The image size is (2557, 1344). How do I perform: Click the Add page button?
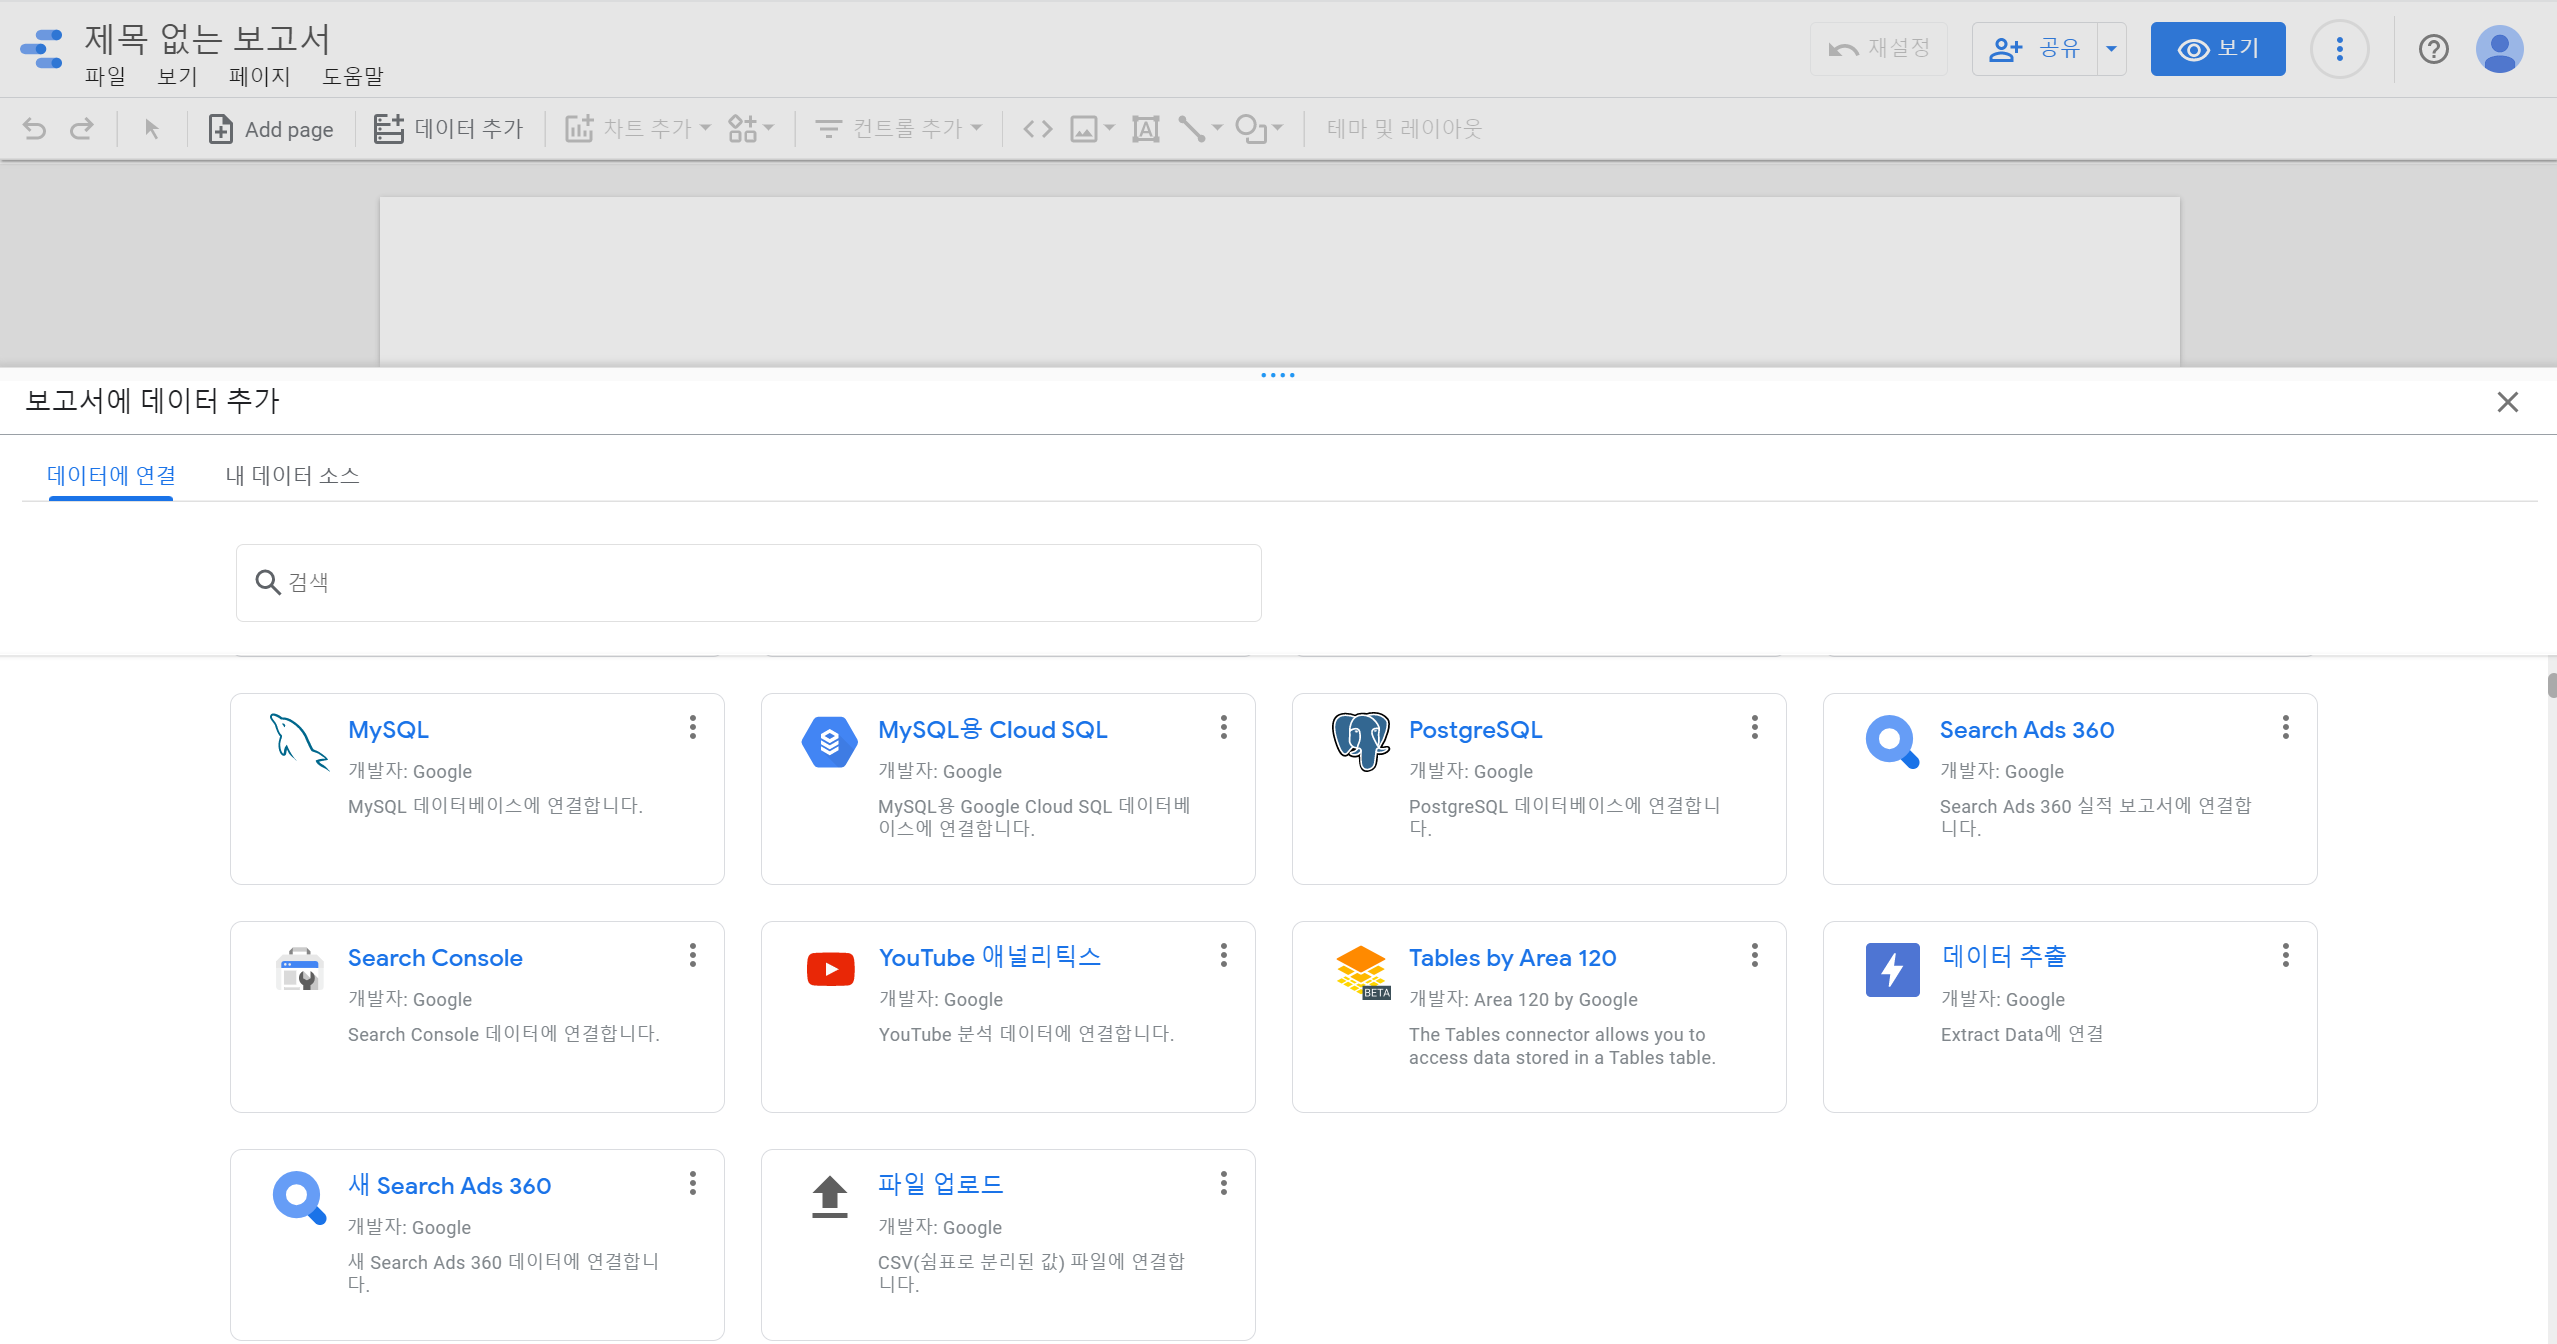pos(271,129)
